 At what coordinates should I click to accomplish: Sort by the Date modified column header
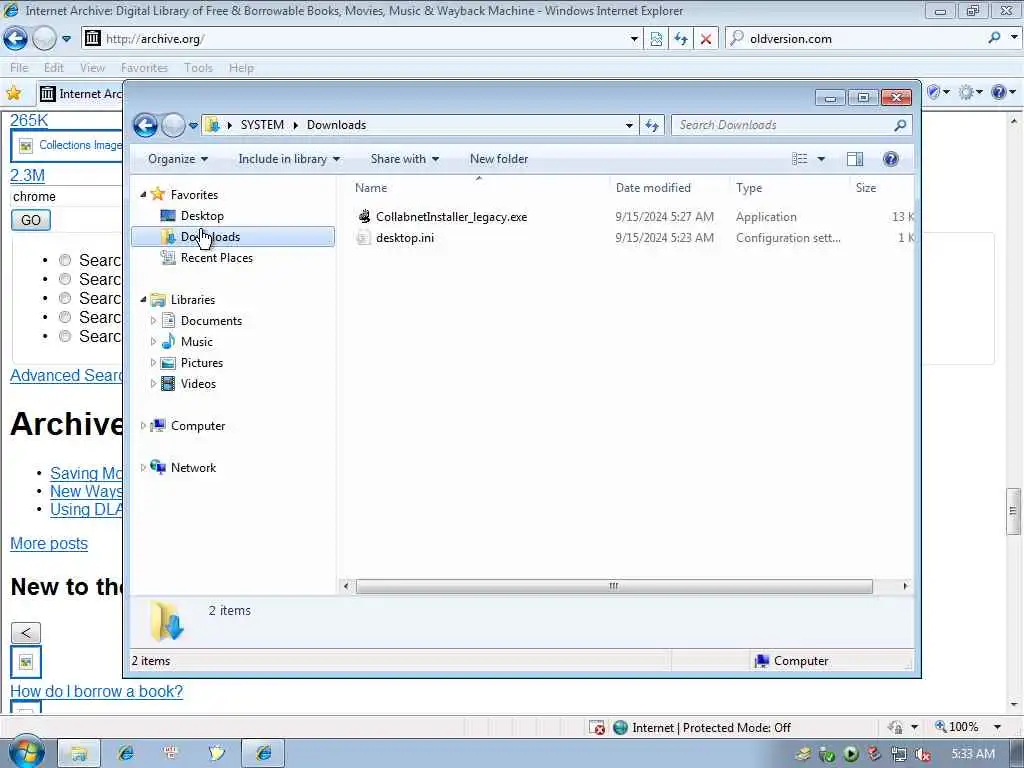(653, 187)
